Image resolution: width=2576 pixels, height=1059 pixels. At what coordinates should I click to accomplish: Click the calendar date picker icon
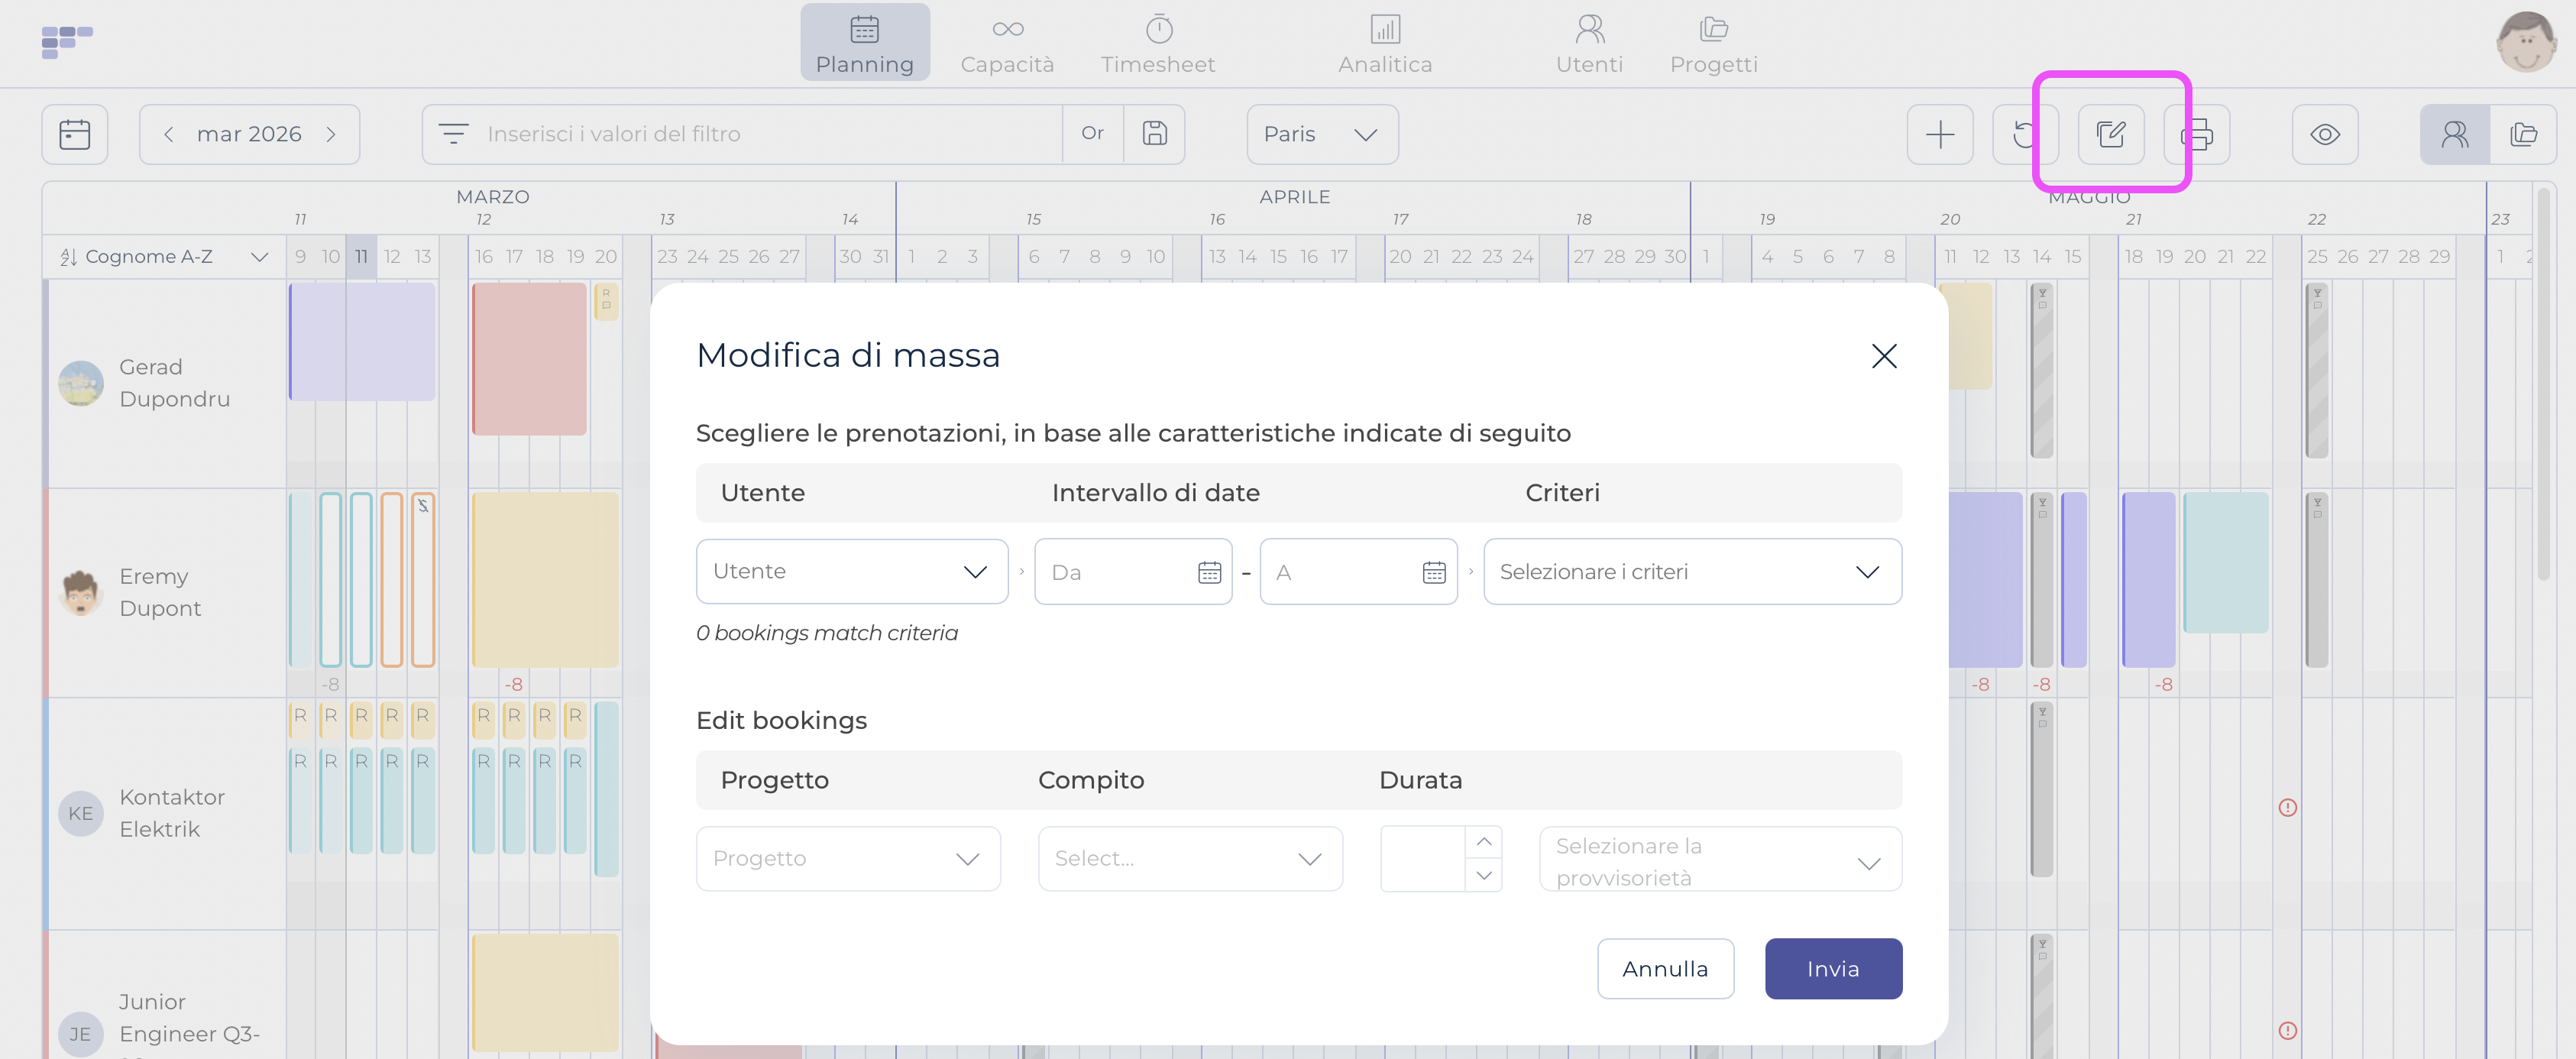coord(75,134)
